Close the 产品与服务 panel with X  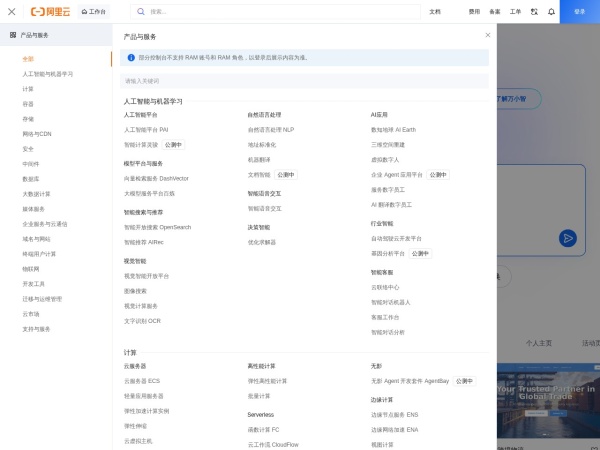click(x=488, y=35)
